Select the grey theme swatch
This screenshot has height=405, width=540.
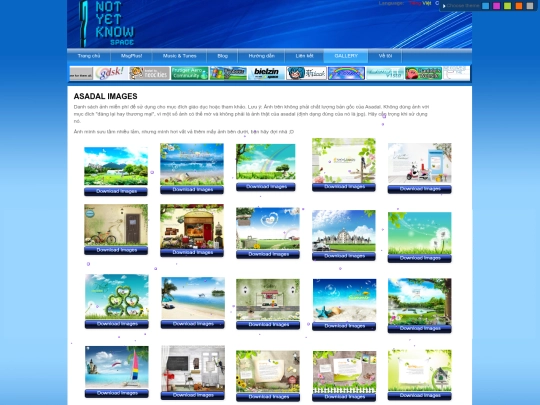530,6
